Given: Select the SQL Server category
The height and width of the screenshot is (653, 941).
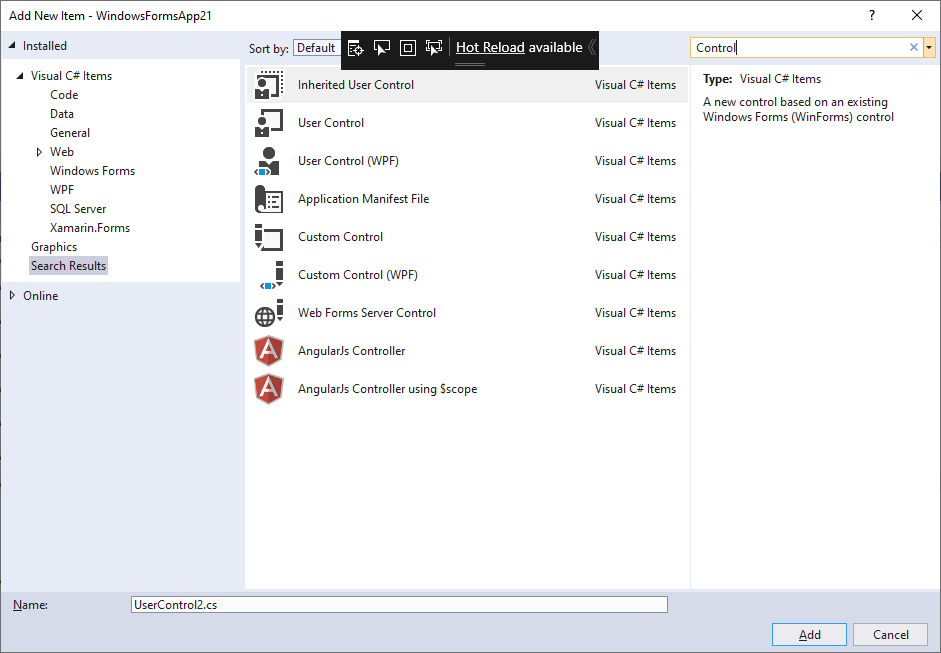Looking at the screenshot, I should pyautogui.click(x=78, y=209).
